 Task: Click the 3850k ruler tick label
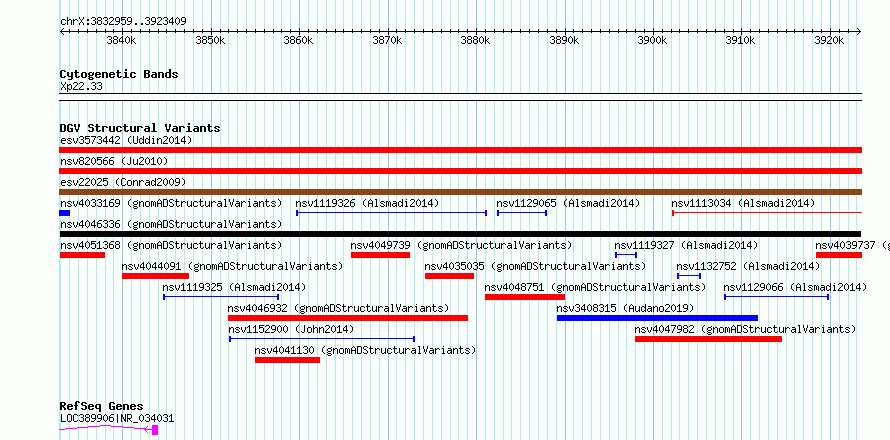pos(209,41)
